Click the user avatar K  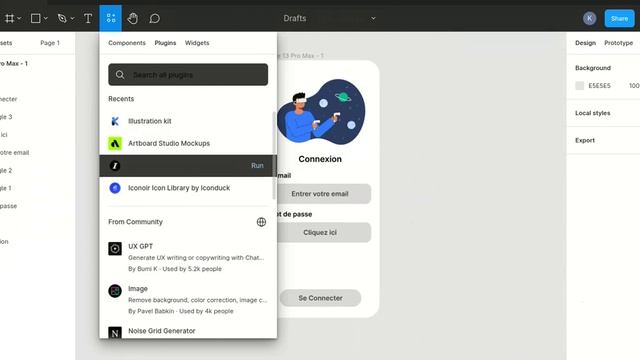point(589,18)
